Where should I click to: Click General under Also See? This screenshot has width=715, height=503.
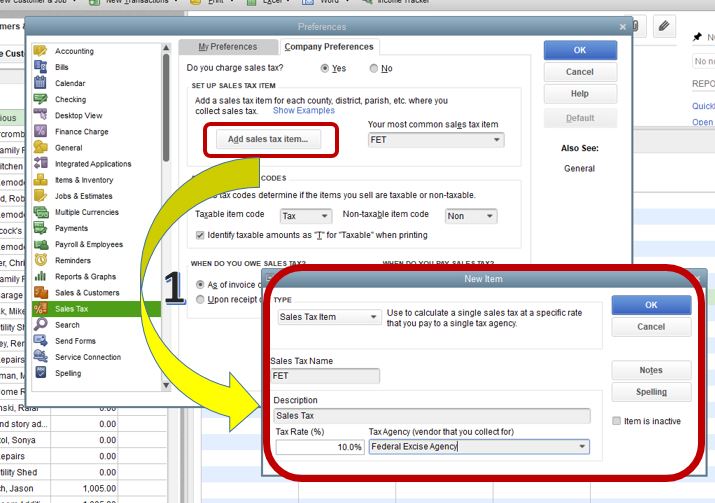[579, 168]
